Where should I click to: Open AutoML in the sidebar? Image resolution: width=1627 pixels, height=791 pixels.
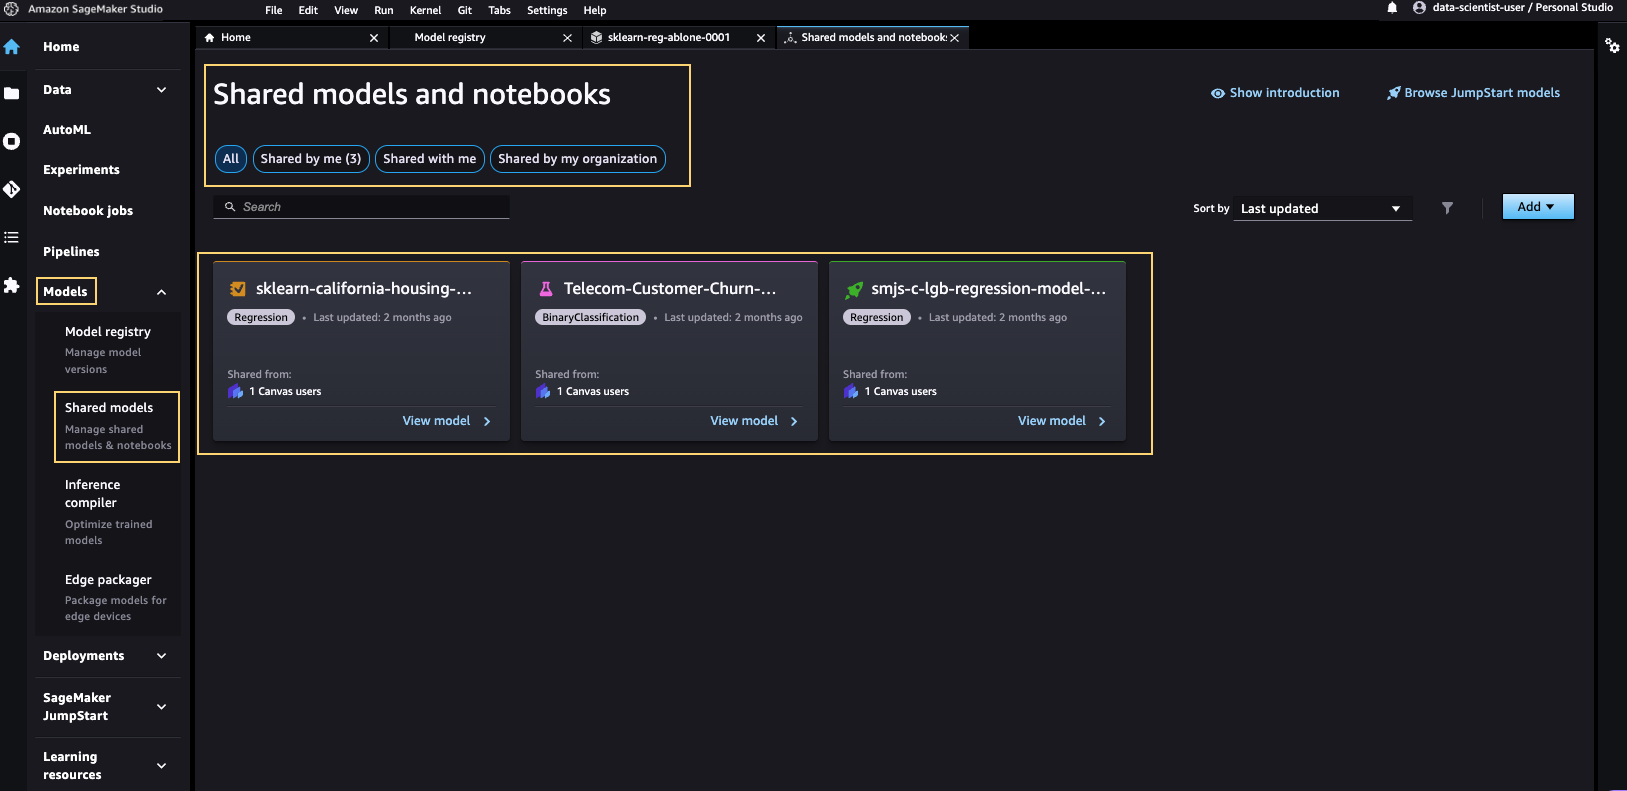pyautogui.click(x=67, y=130)
